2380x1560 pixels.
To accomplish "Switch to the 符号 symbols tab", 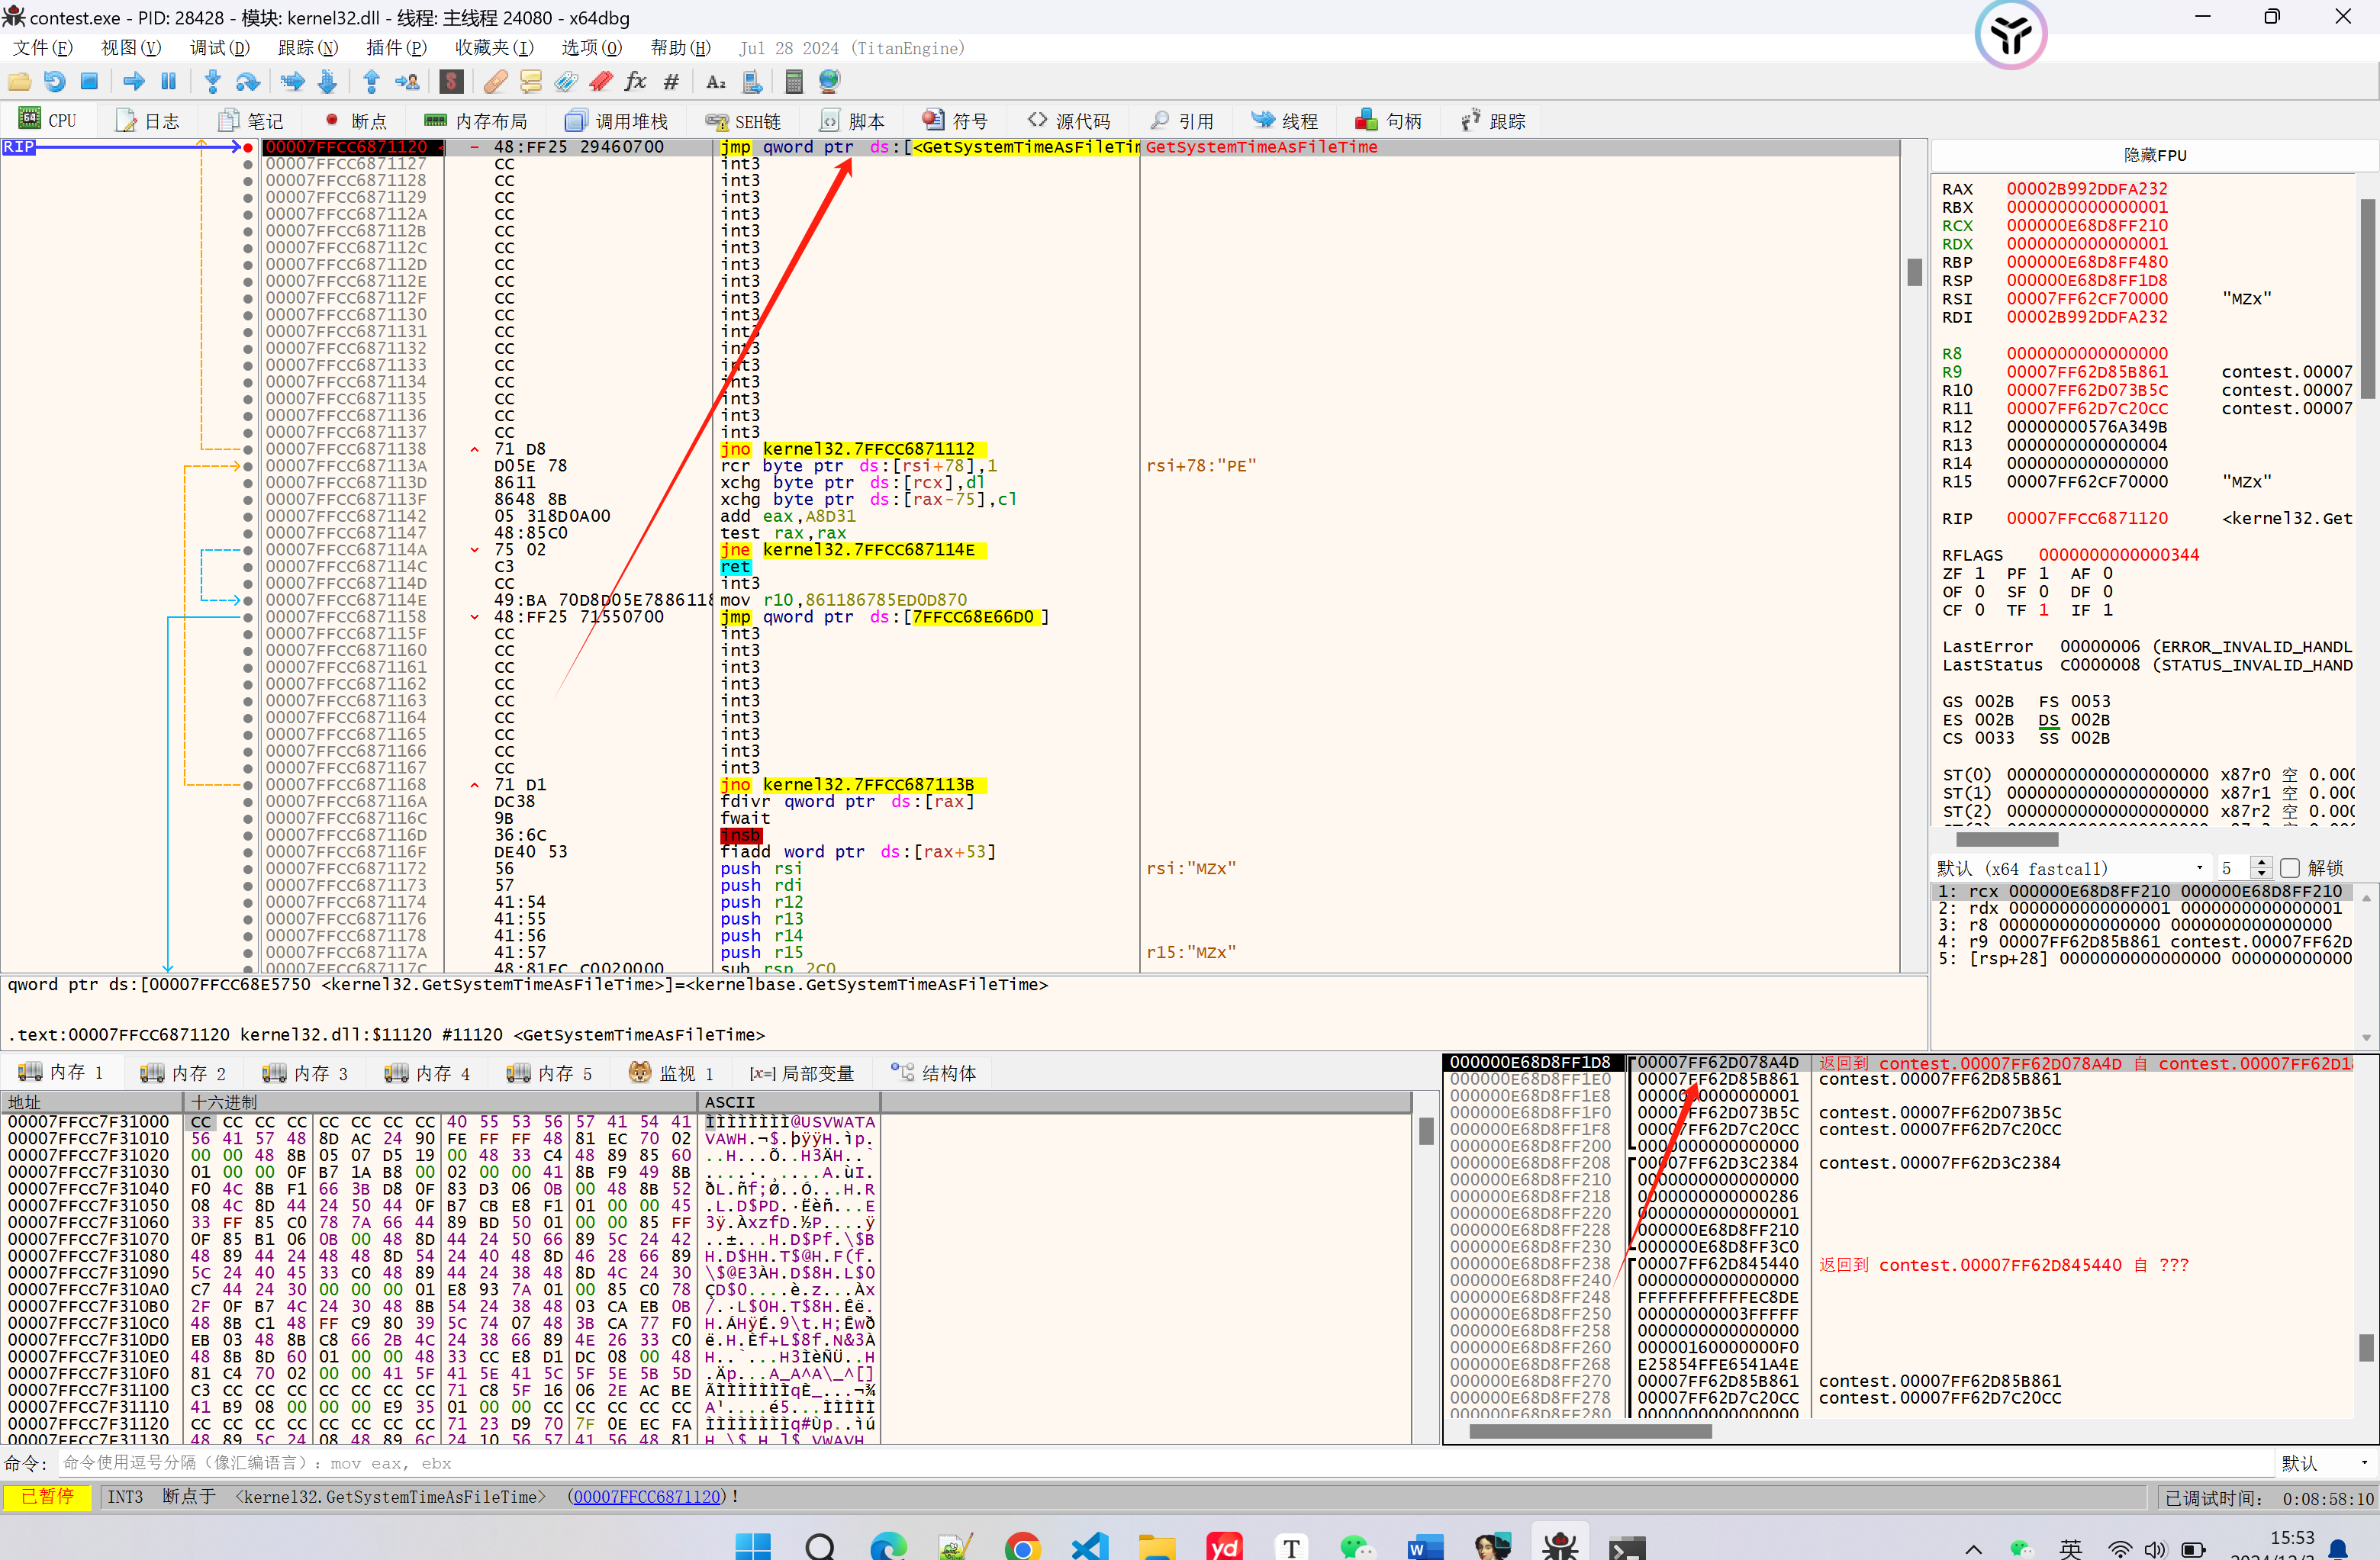I will 955,121.
